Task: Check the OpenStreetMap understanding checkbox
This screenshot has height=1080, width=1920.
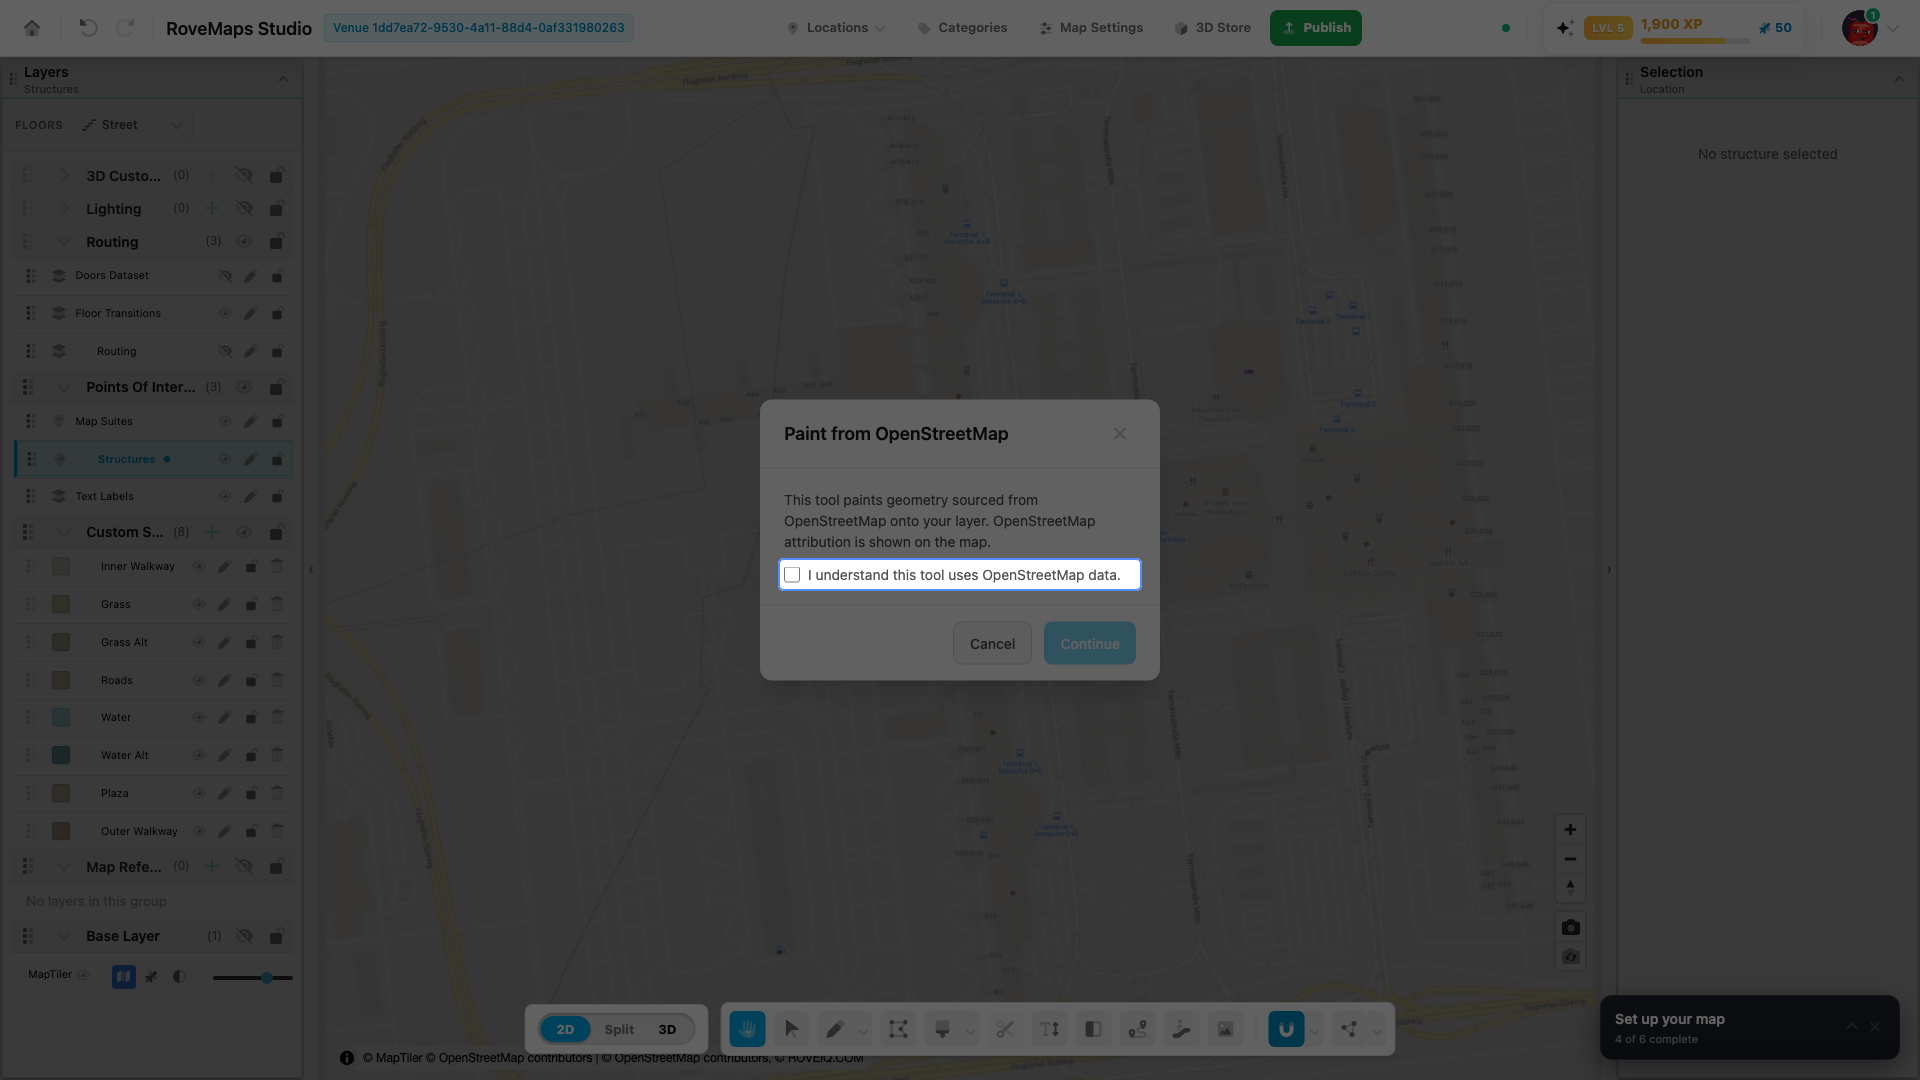Action: [792, 575]
